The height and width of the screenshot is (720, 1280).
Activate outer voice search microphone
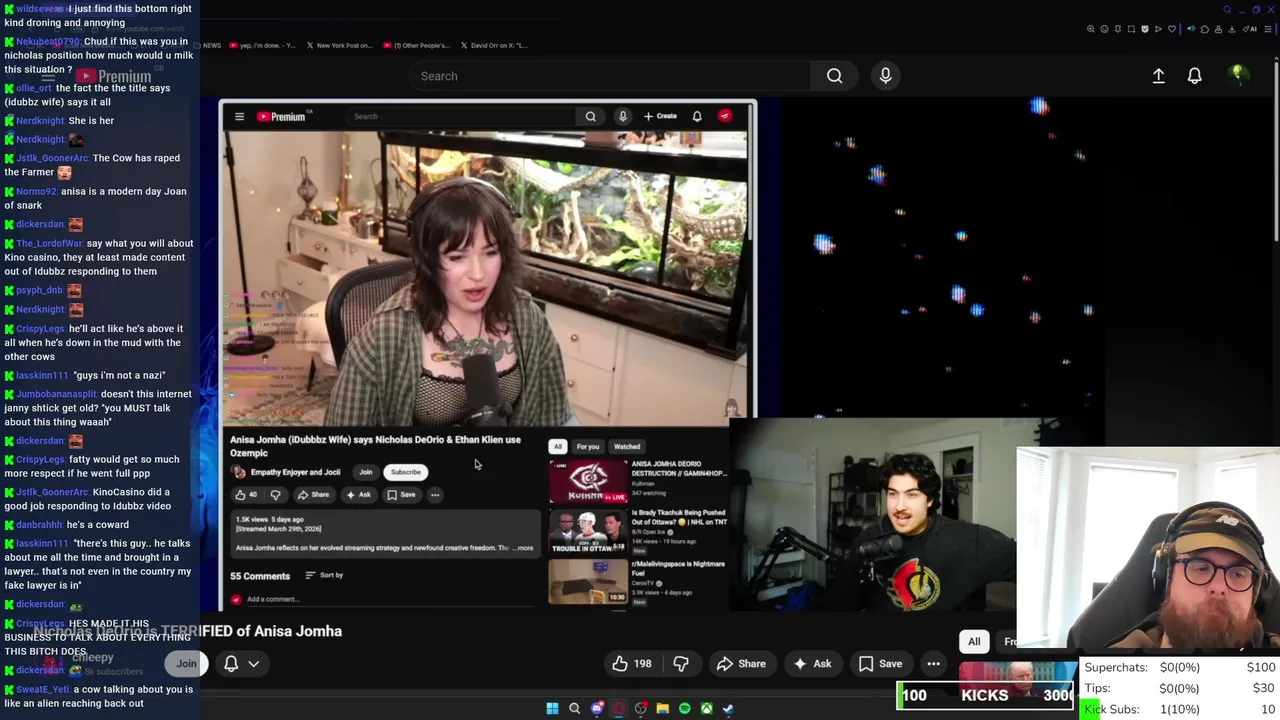[x=885, y=76]
